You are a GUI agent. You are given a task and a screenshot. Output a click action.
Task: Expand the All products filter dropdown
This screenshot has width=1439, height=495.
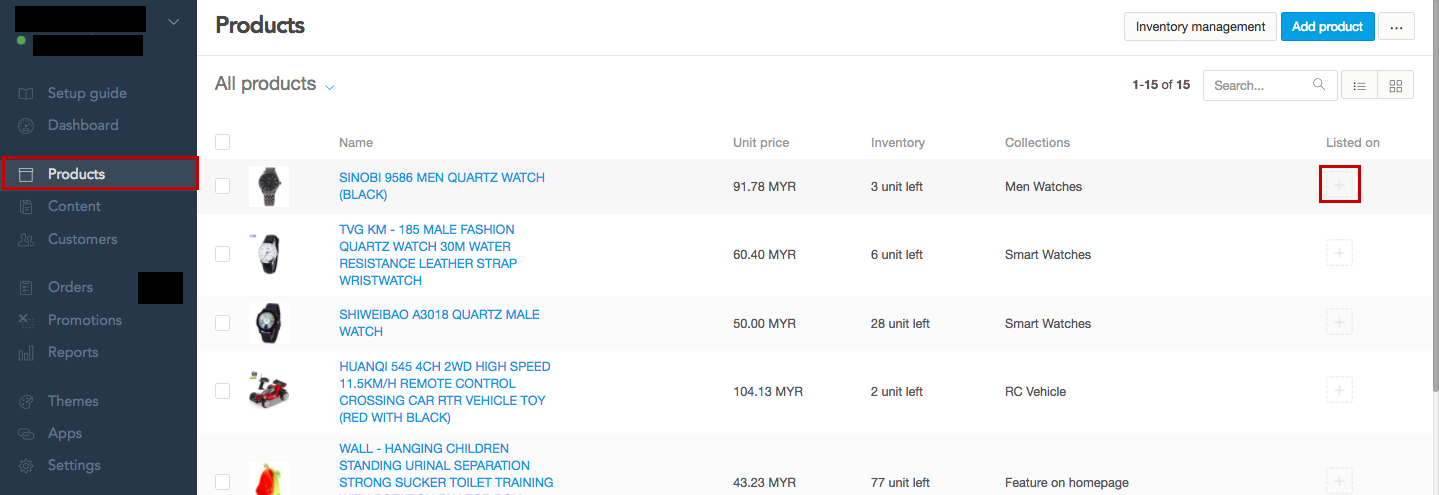coord(330,87)
